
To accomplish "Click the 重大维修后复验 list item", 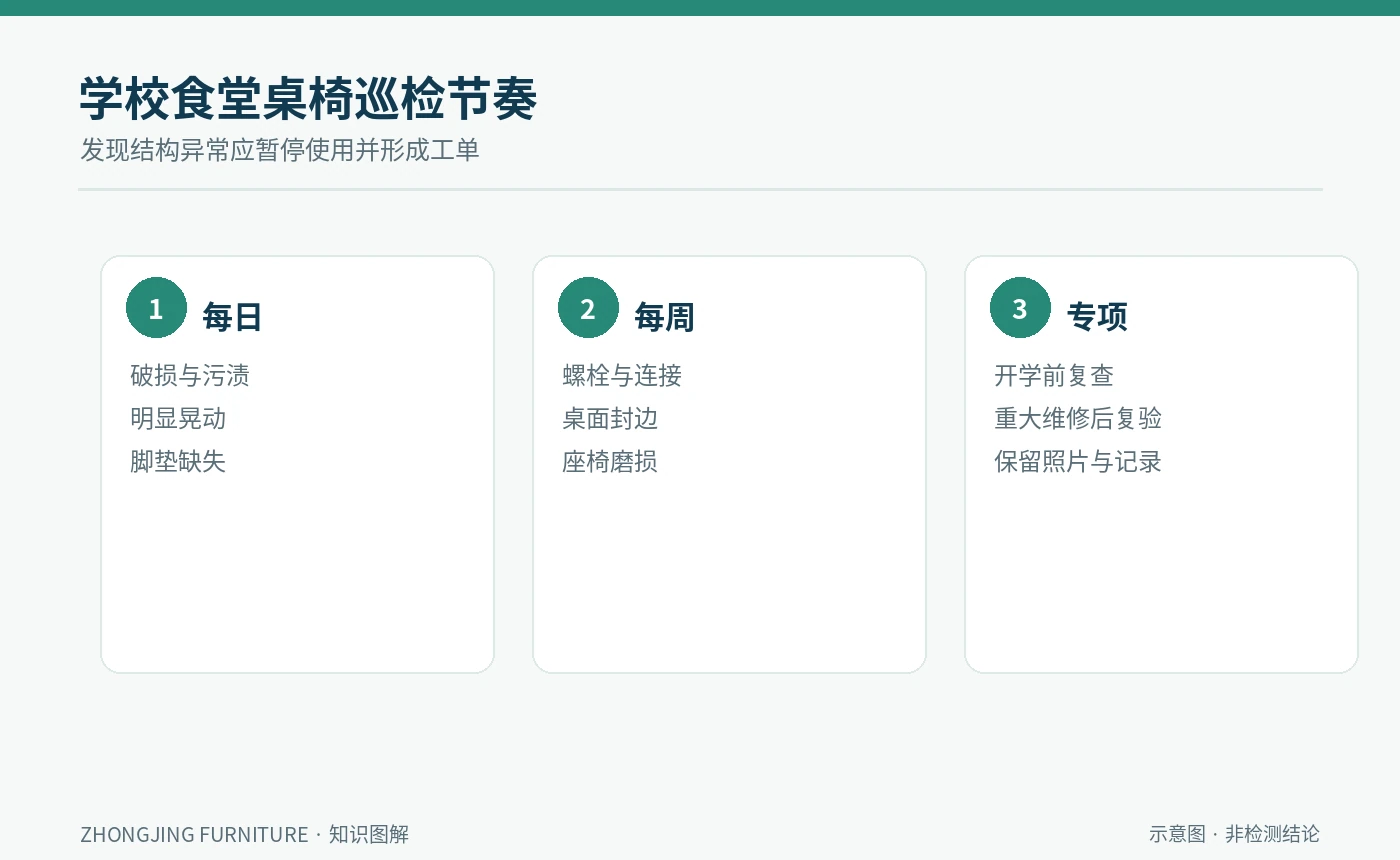I will (1078, 418).
